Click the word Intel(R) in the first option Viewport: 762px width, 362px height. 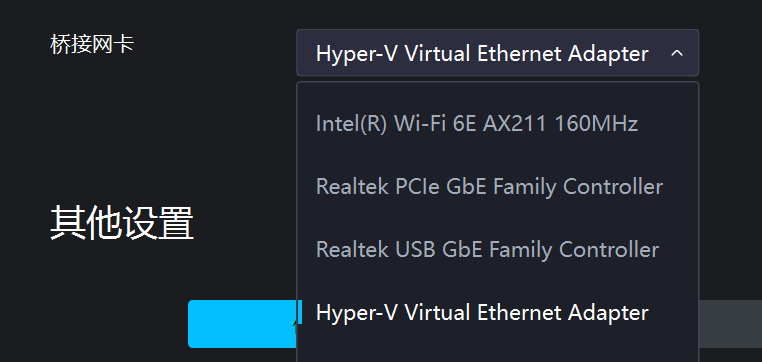click(x=351, y=123)
